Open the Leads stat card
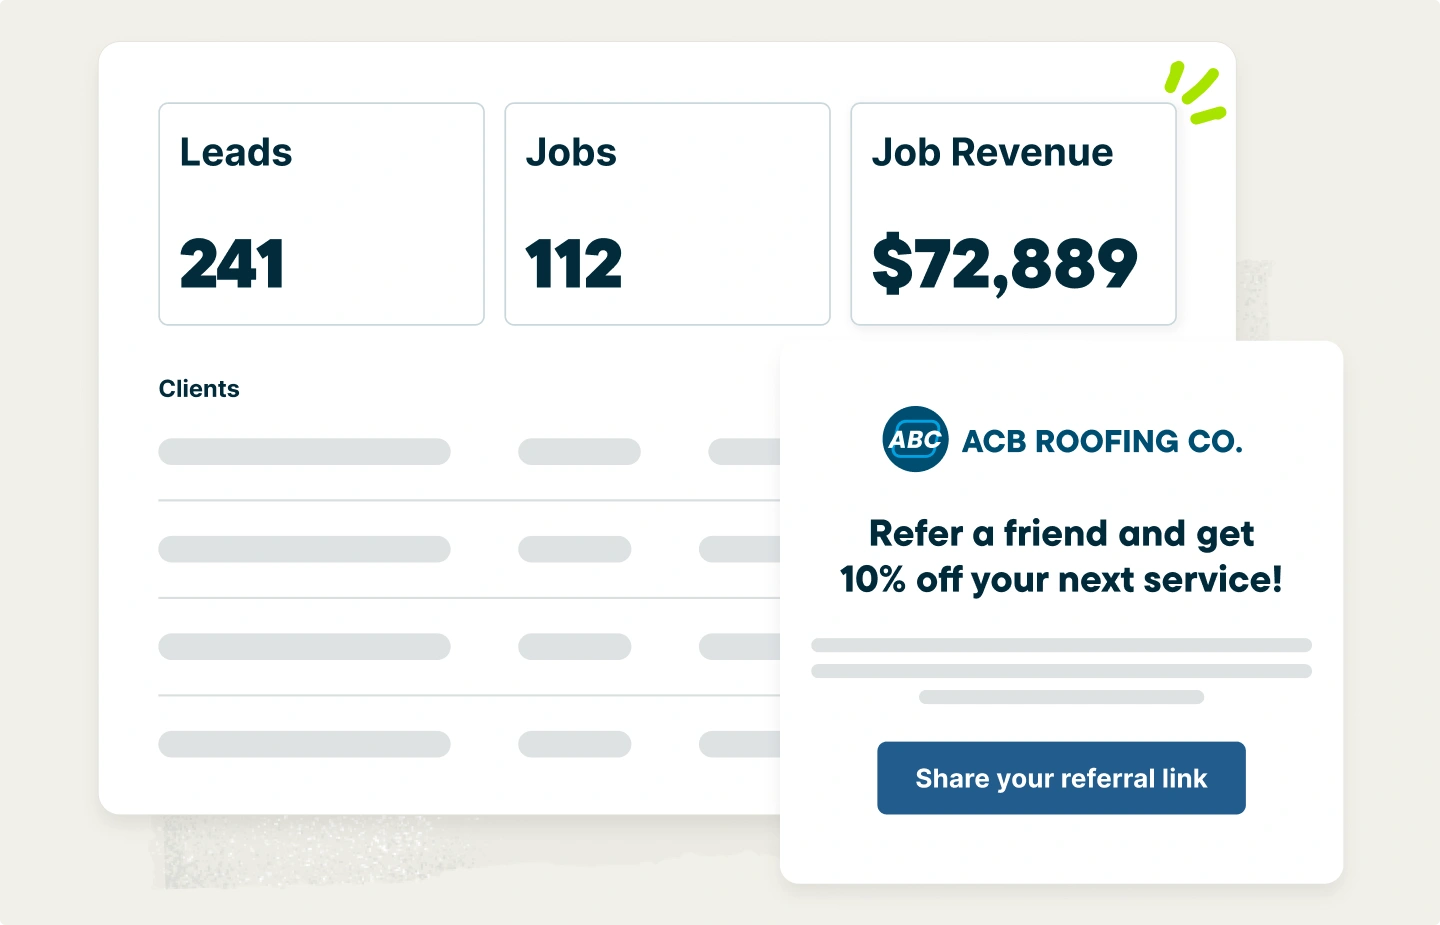Screen dimensions: 1440x925 point(321,214)
